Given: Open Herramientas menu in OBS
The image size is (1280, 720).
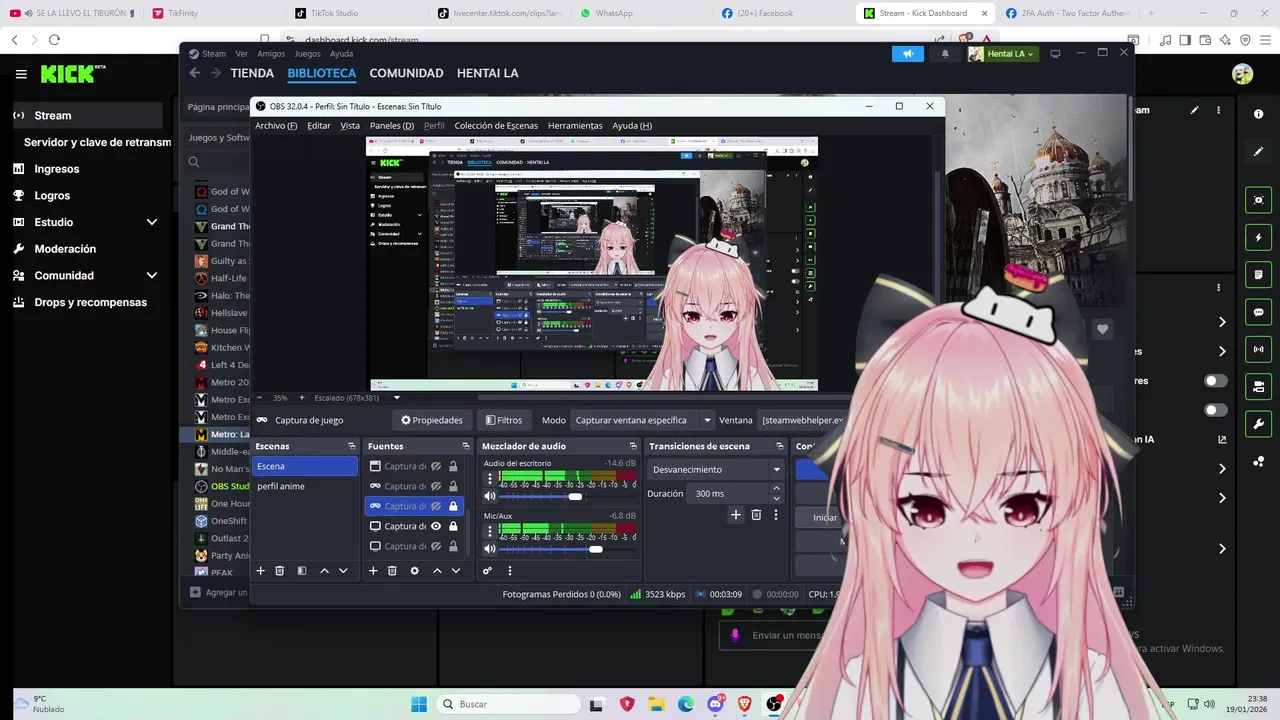Looking at the screenshot, I should point(575,126).
